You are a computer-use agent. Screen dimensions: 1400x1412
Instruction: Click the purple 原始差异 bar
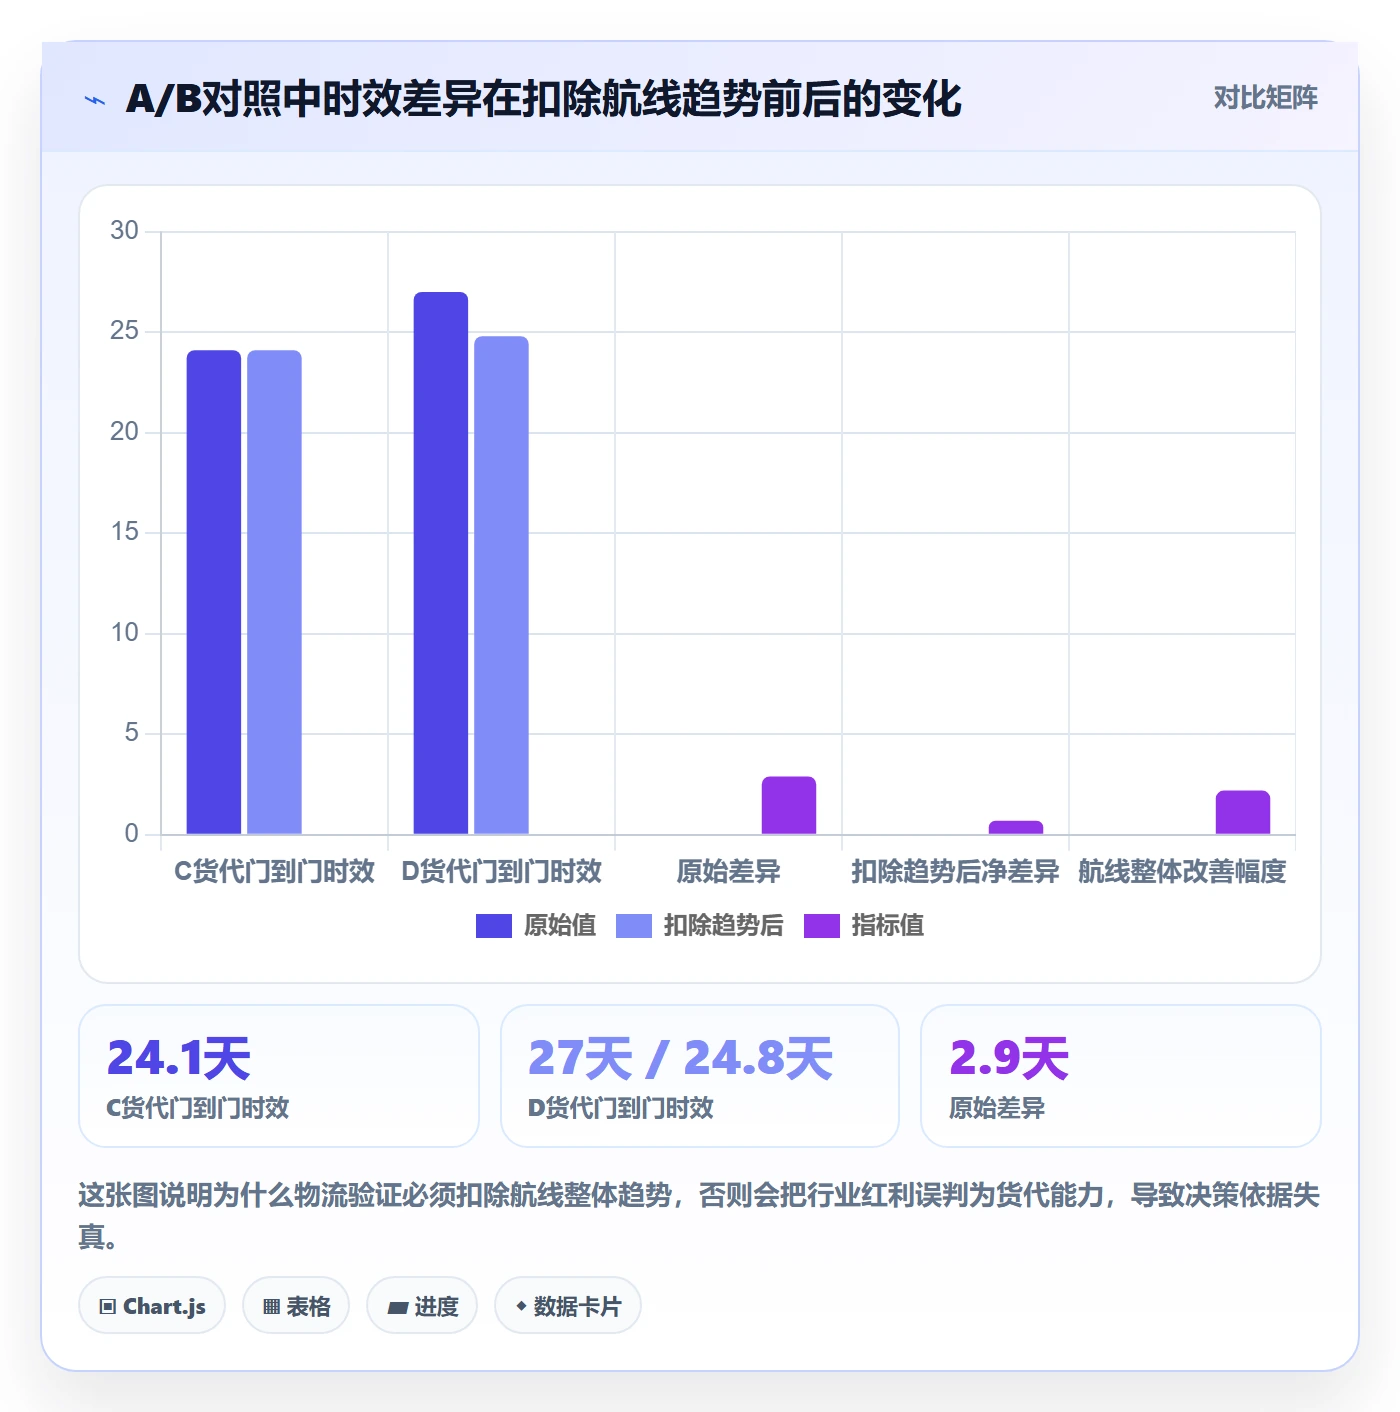click(x=789, y=805)
